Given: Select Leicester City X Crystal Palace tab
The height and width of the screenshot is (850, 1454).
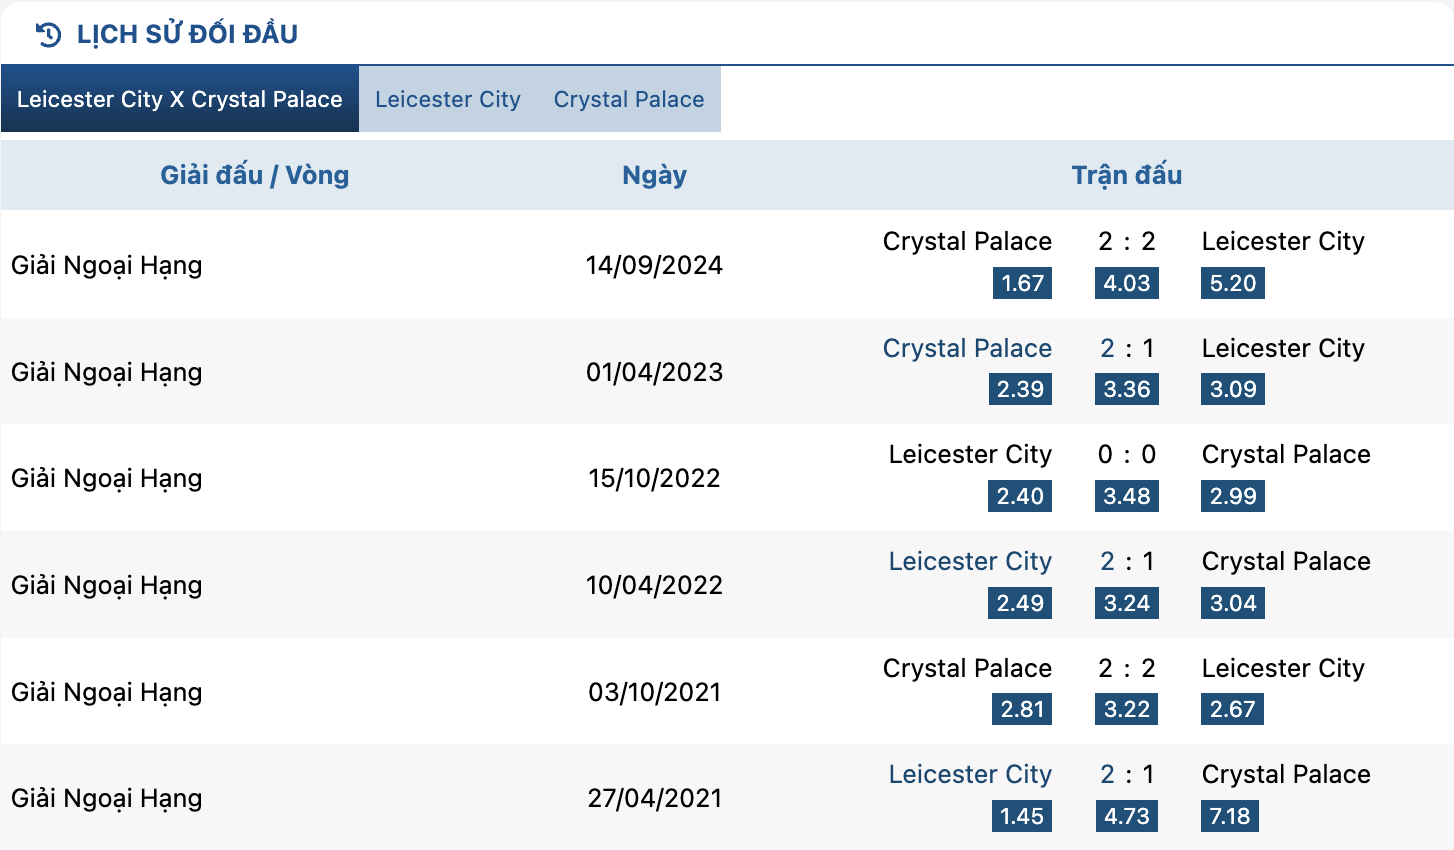Looking at the screenshot, I should click(180, 99).
